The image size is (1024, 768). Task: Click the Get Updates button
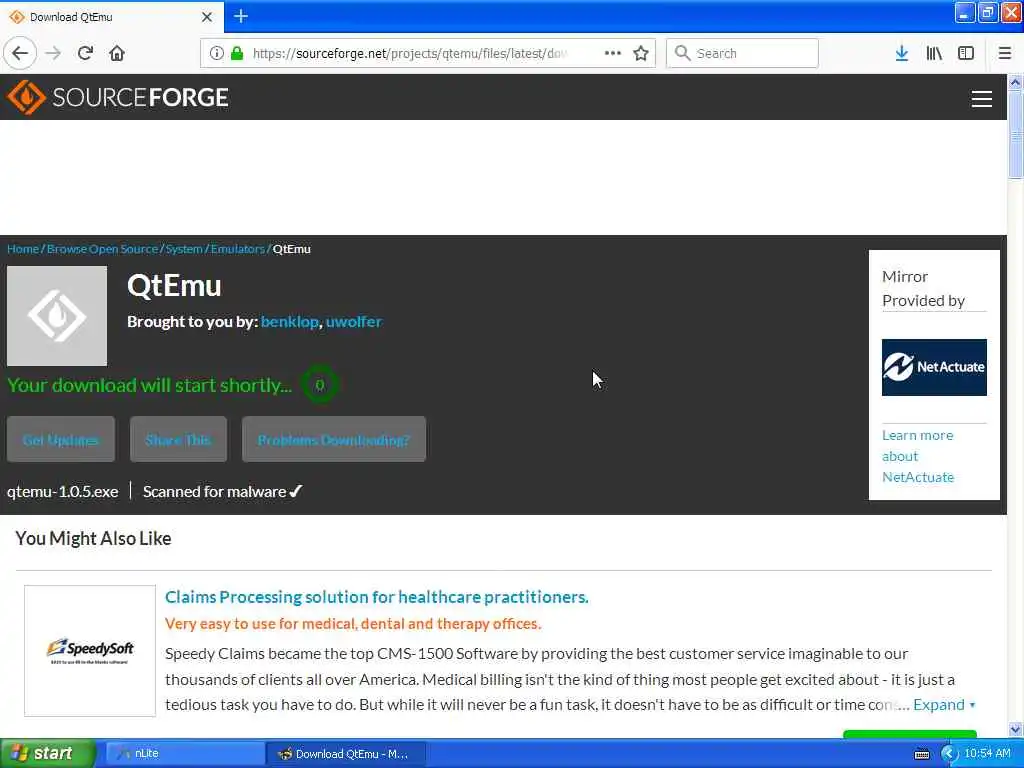[61, 440]
